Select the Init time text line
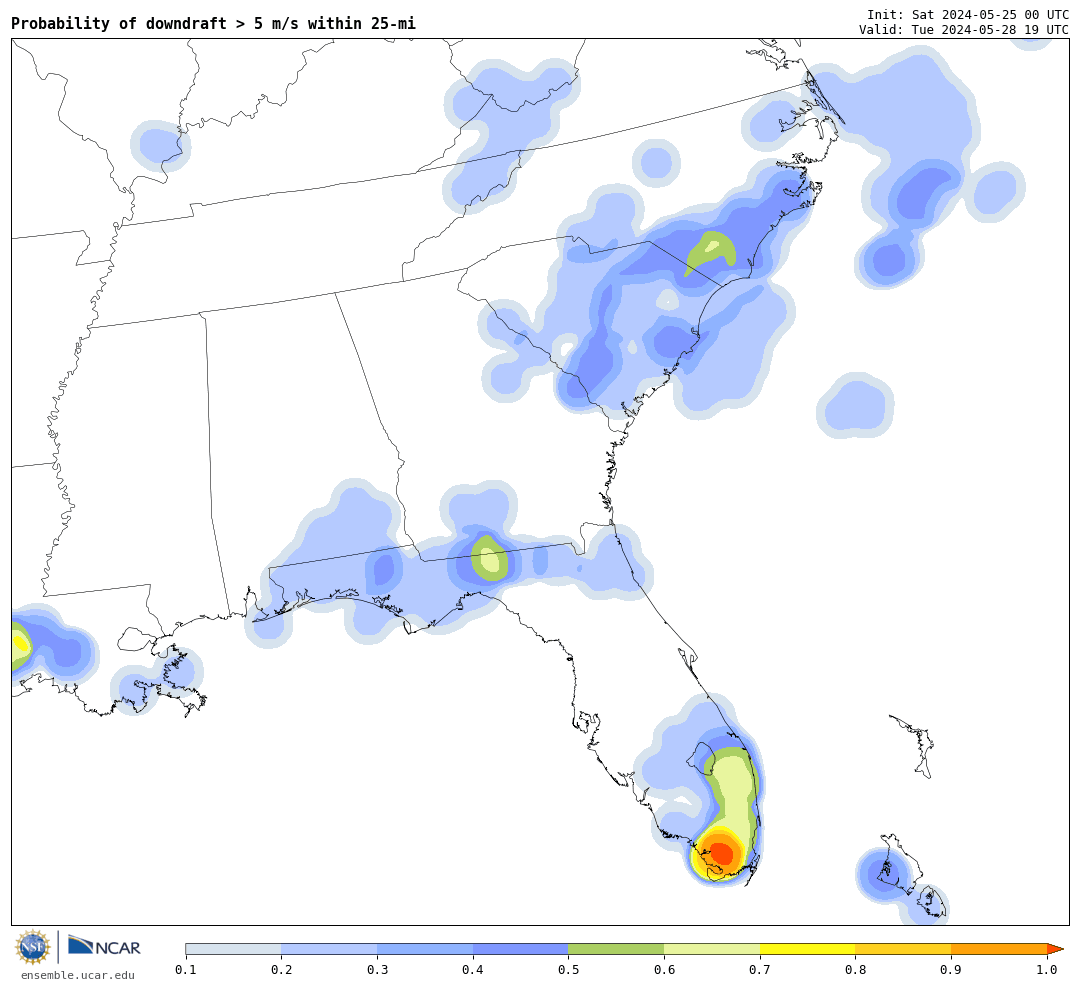 (x=968, y=14)
